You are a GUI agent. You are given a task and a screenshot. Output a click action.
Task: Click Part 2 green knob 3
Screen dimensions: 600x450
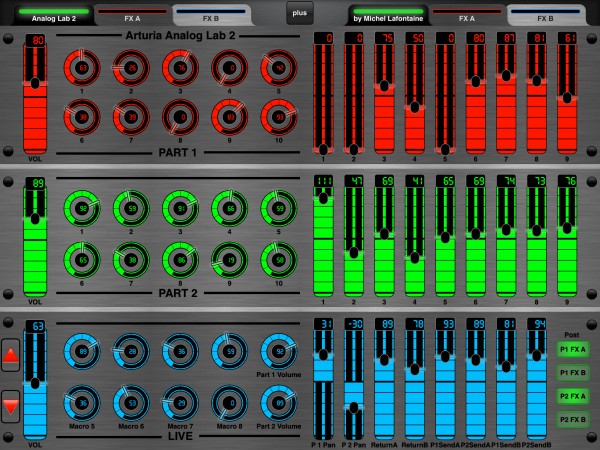tap(180, 209)
